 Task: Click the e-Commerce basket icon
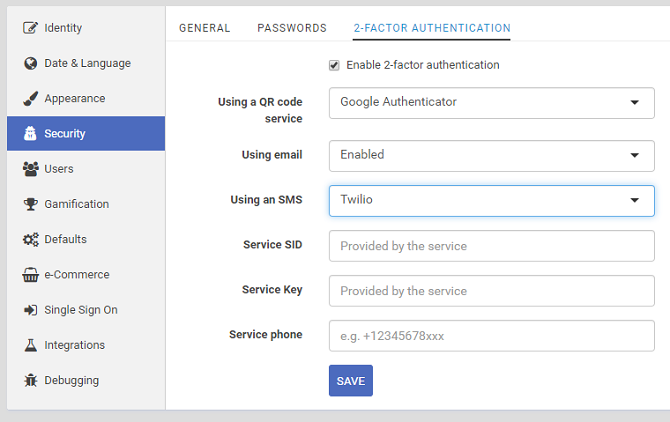(30, 275)
